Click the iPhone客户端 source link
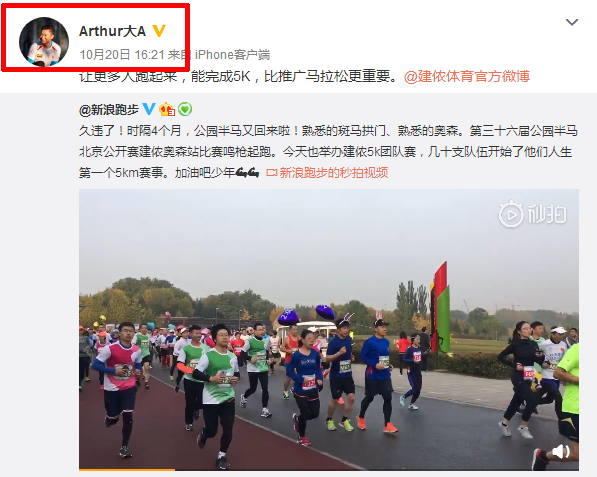This screenshot has width=597, height=477. click(x=232, y=55)
